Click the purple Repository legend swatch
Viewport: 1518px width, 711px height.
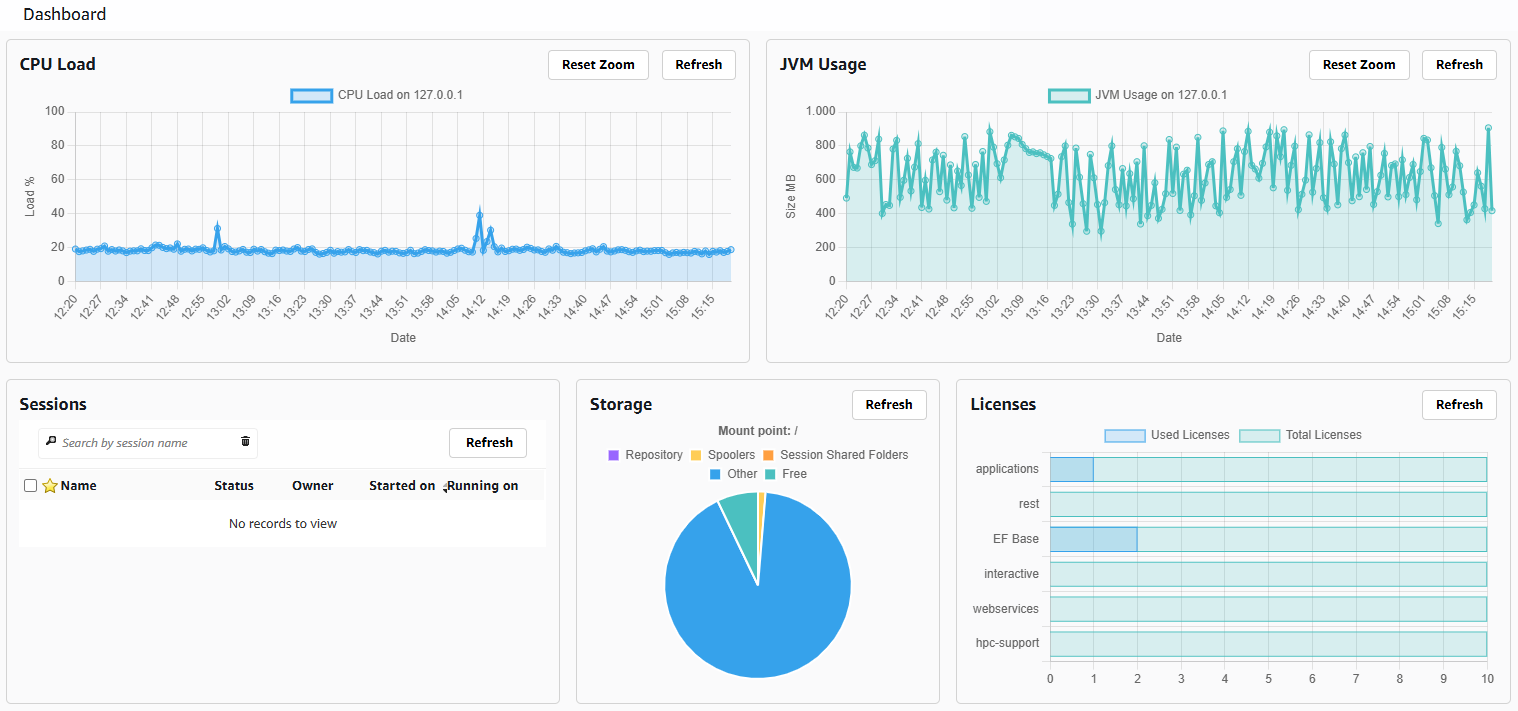(614, 455)
